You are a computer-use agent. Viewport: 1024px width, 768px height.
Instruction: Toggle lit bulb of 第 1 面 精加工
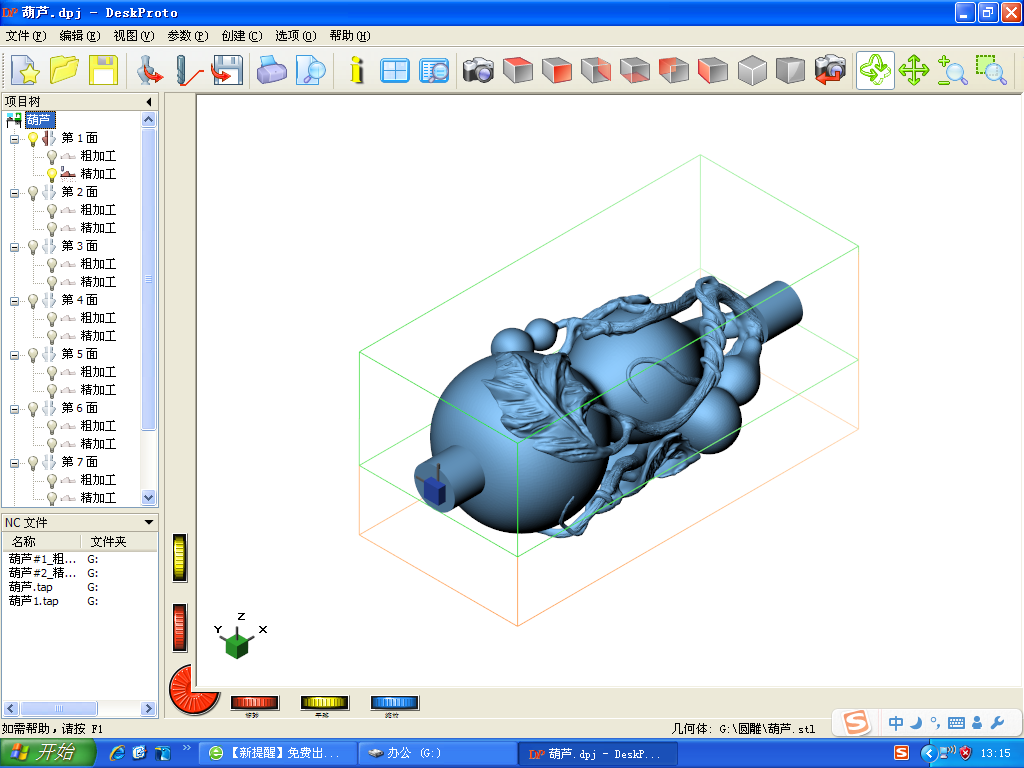point(52,174)
